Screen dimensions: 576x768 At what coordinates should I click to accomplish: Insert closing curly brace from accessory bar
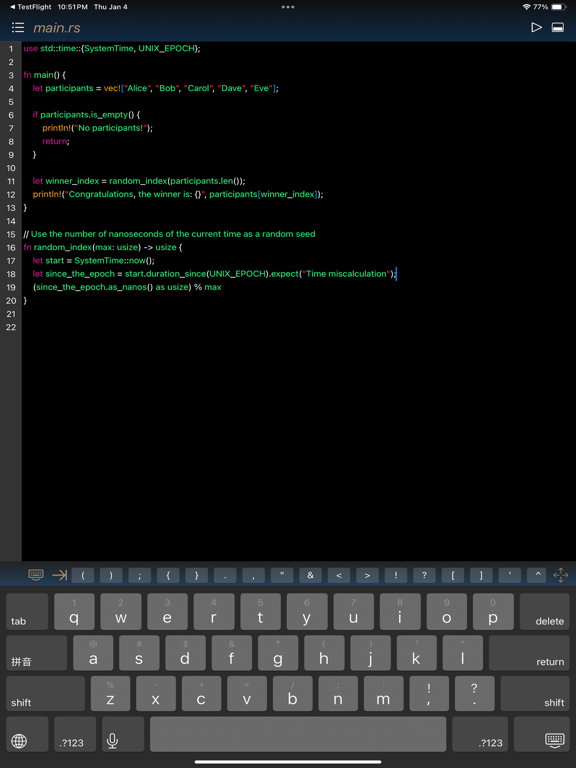196,576
